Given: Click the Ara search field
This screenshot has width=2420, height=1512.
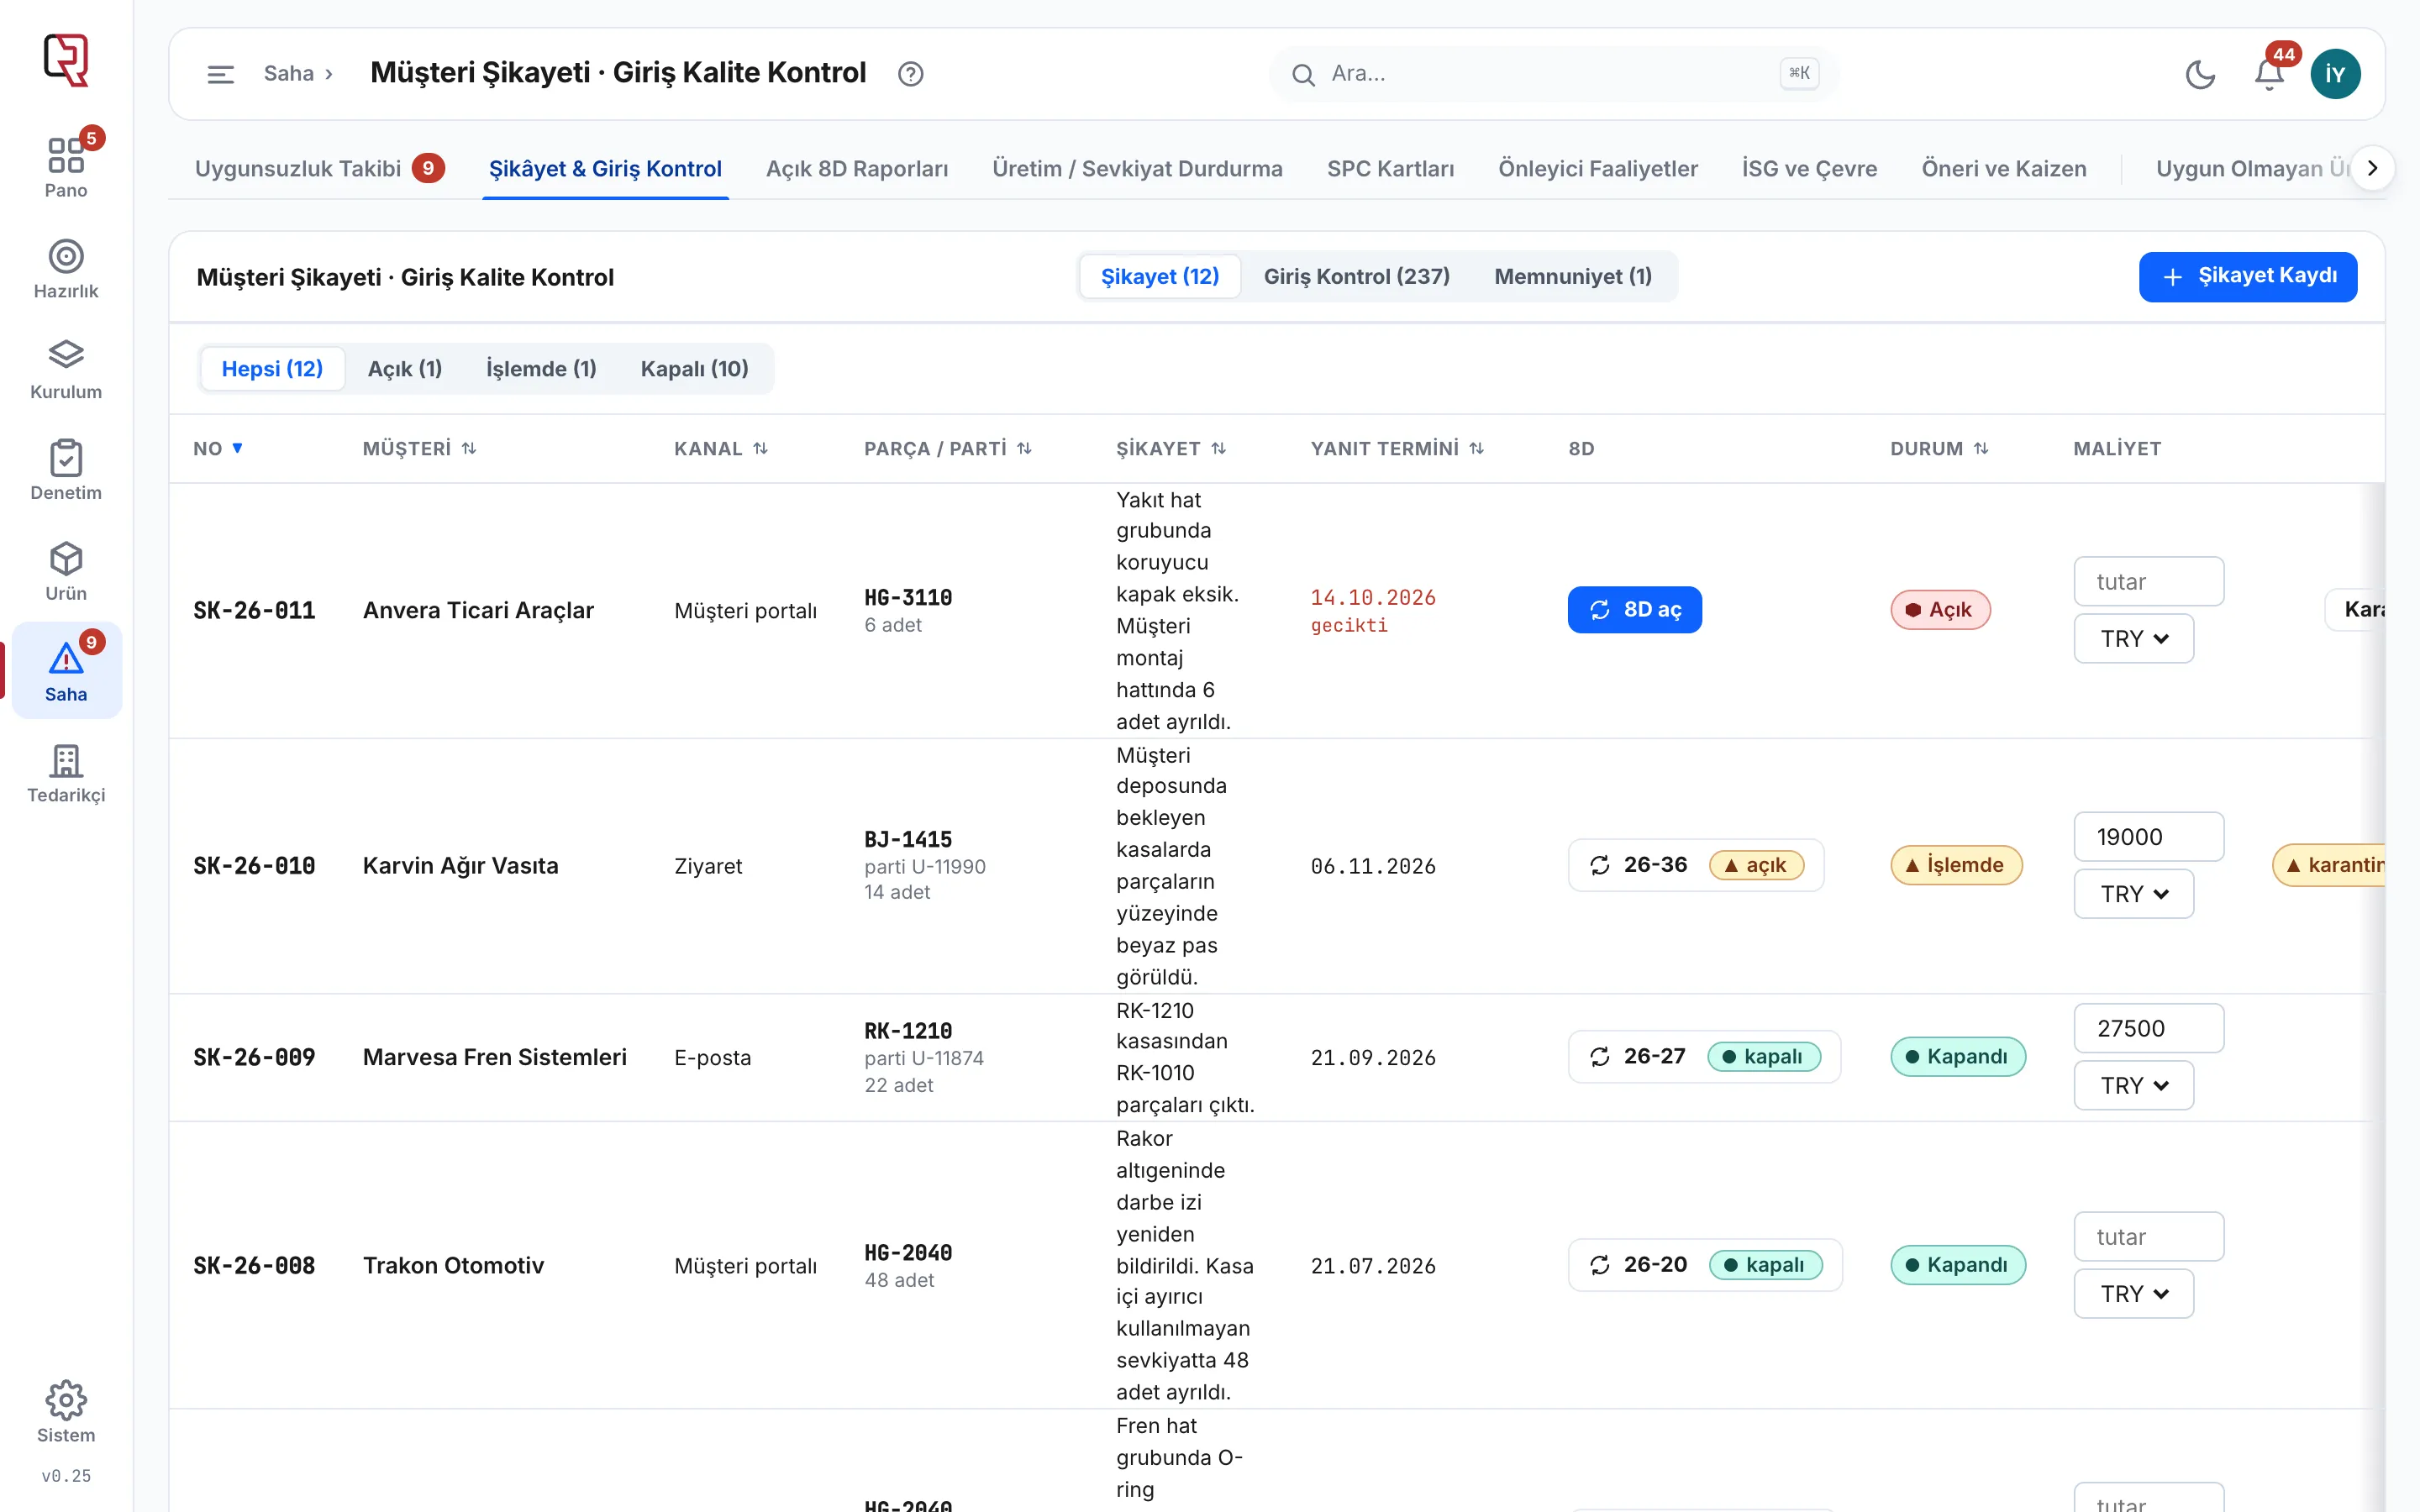Looking at the screenshot, I should pos(1553,74).
